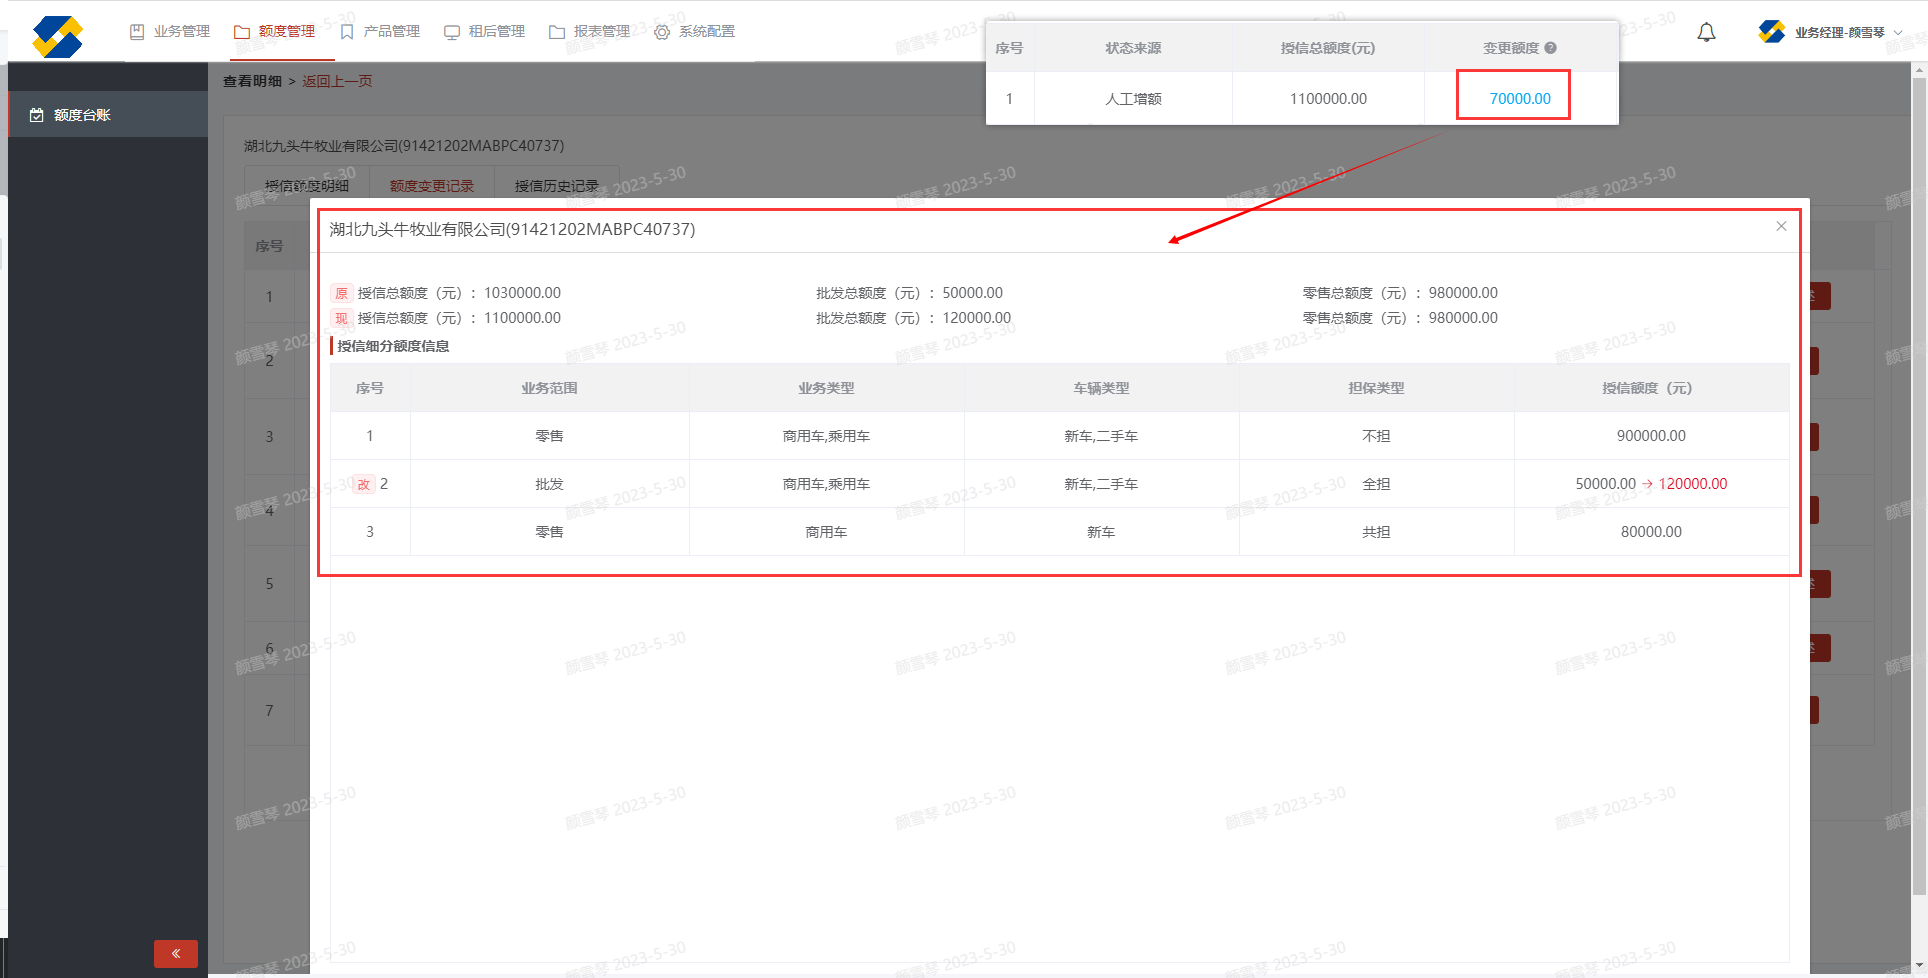Open the 额度管理 menu
Image resolution: width=1928 pixels, height=978 pixels.
coord(275,32)
